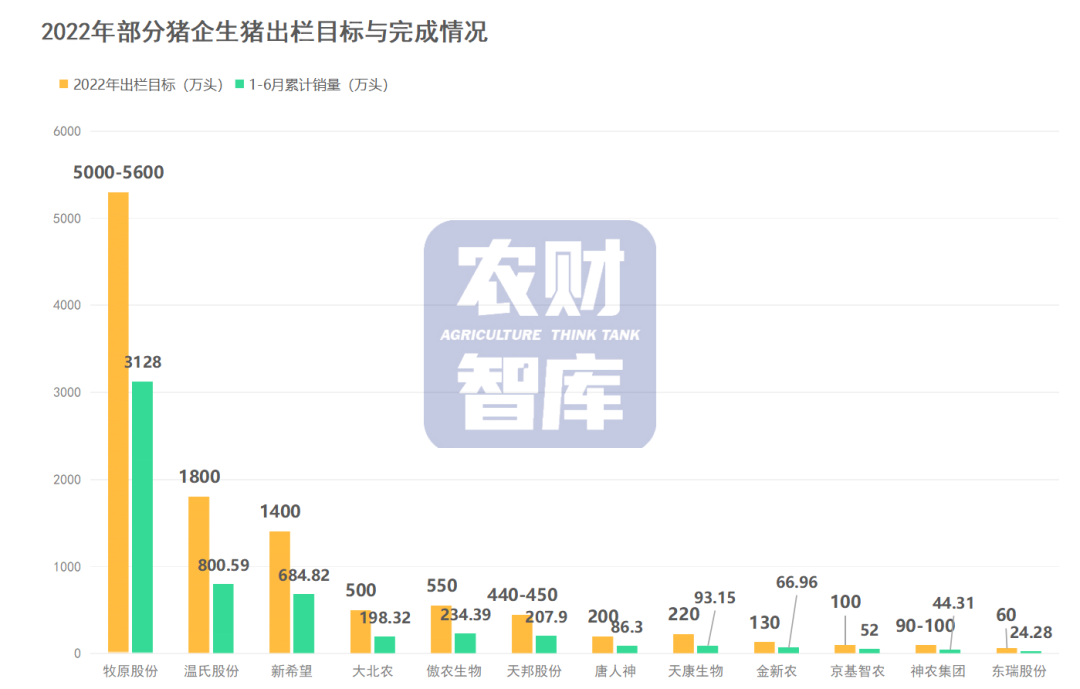Click the data label 90-100
This screenshot has width=1080, height=689.
pos(925,626)
